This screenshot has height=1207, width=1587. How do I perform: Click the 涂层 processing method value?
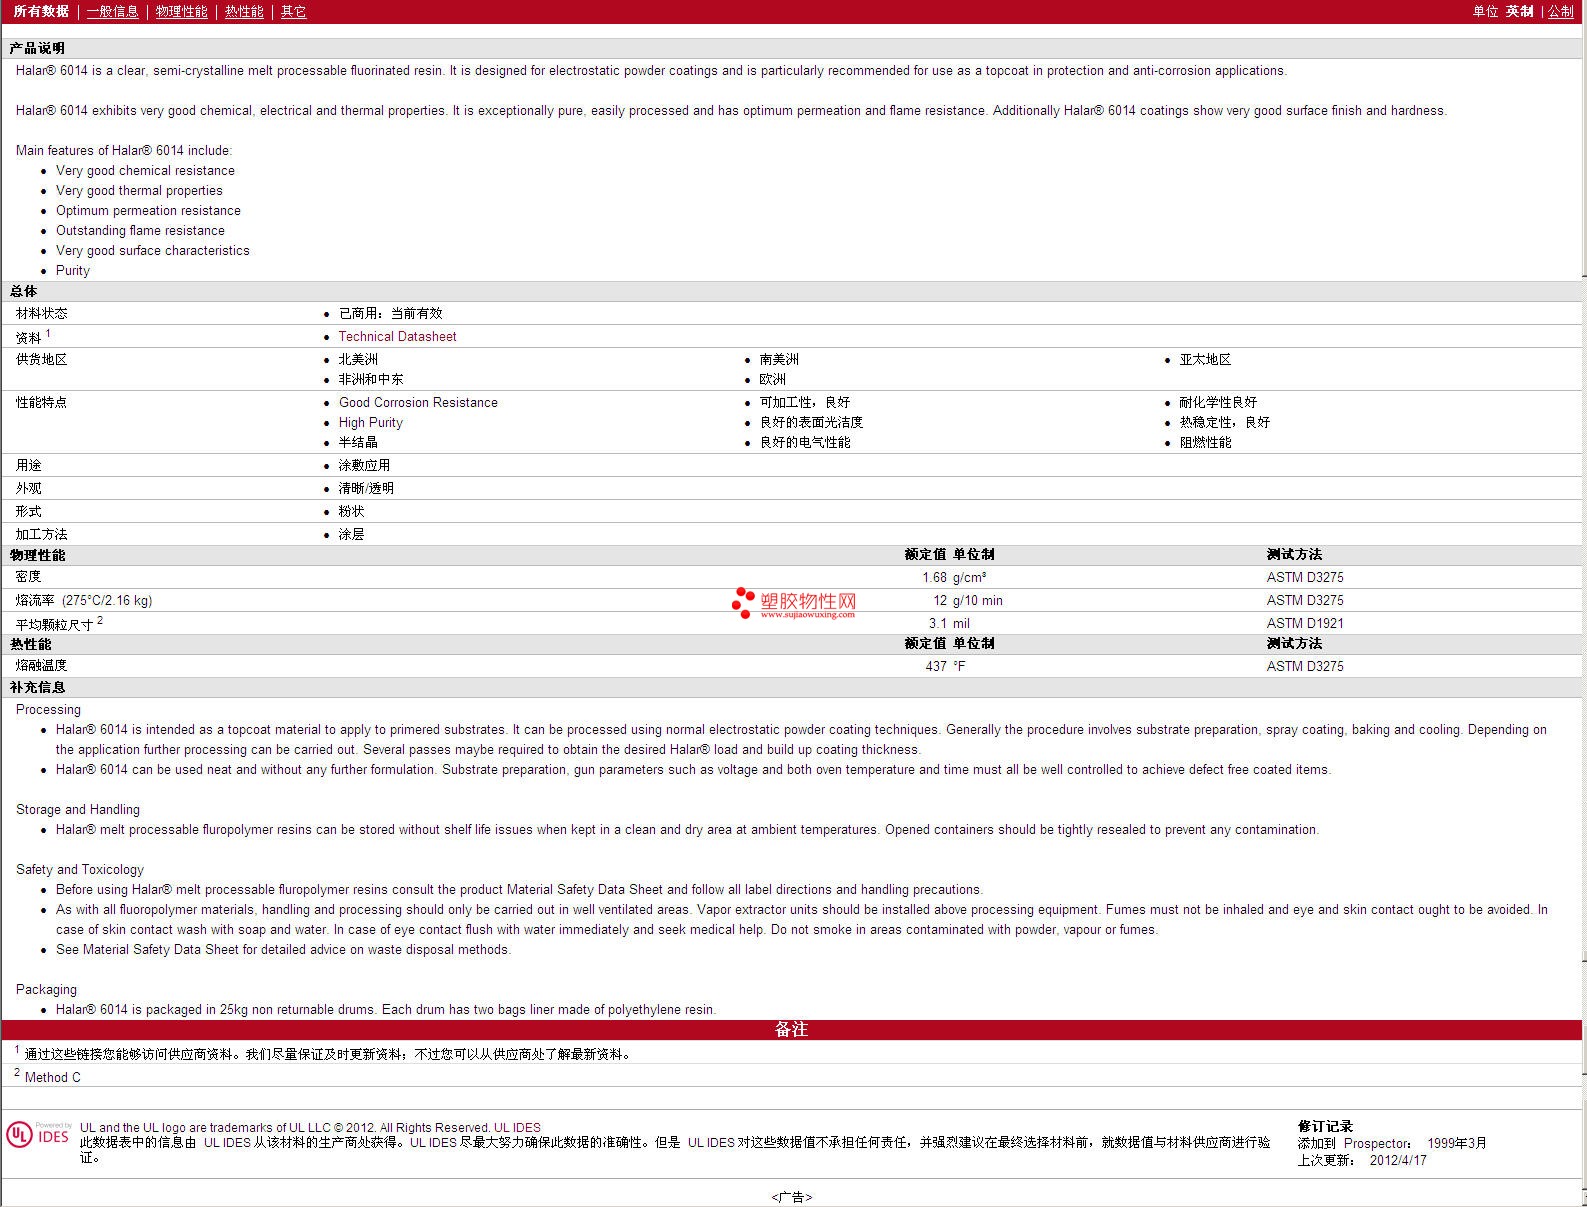(x=351, y=534)
